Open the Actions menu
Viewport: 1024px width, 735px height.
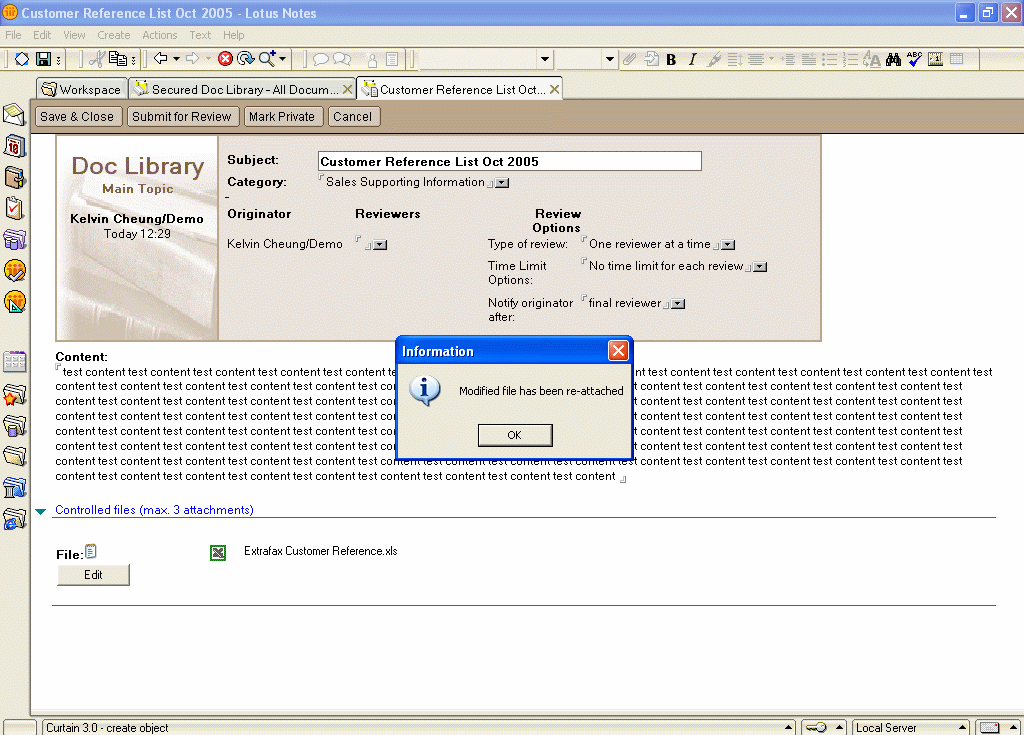(x=159, y=35)
